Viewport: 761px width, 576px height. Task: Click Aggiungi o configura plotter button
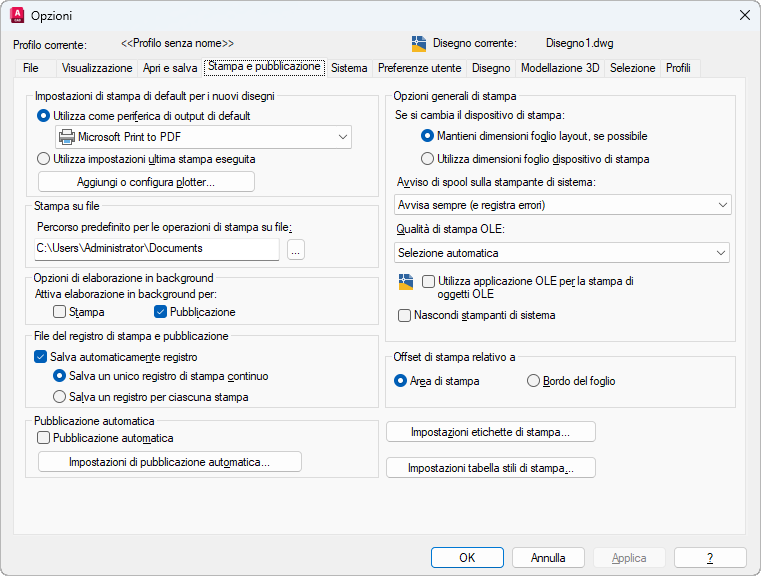(x=146, y=182)
